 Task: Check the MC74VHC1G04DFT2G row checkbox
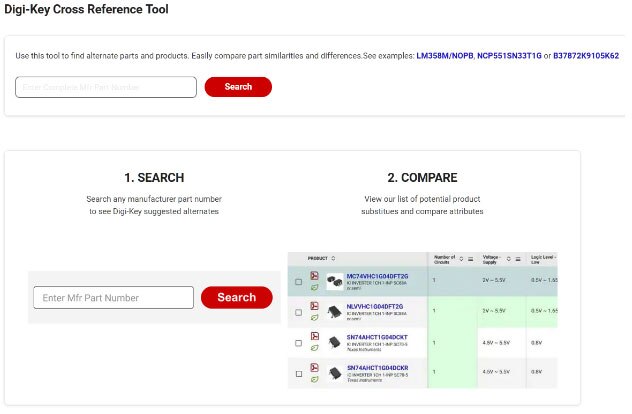click(x=298, y=282)
